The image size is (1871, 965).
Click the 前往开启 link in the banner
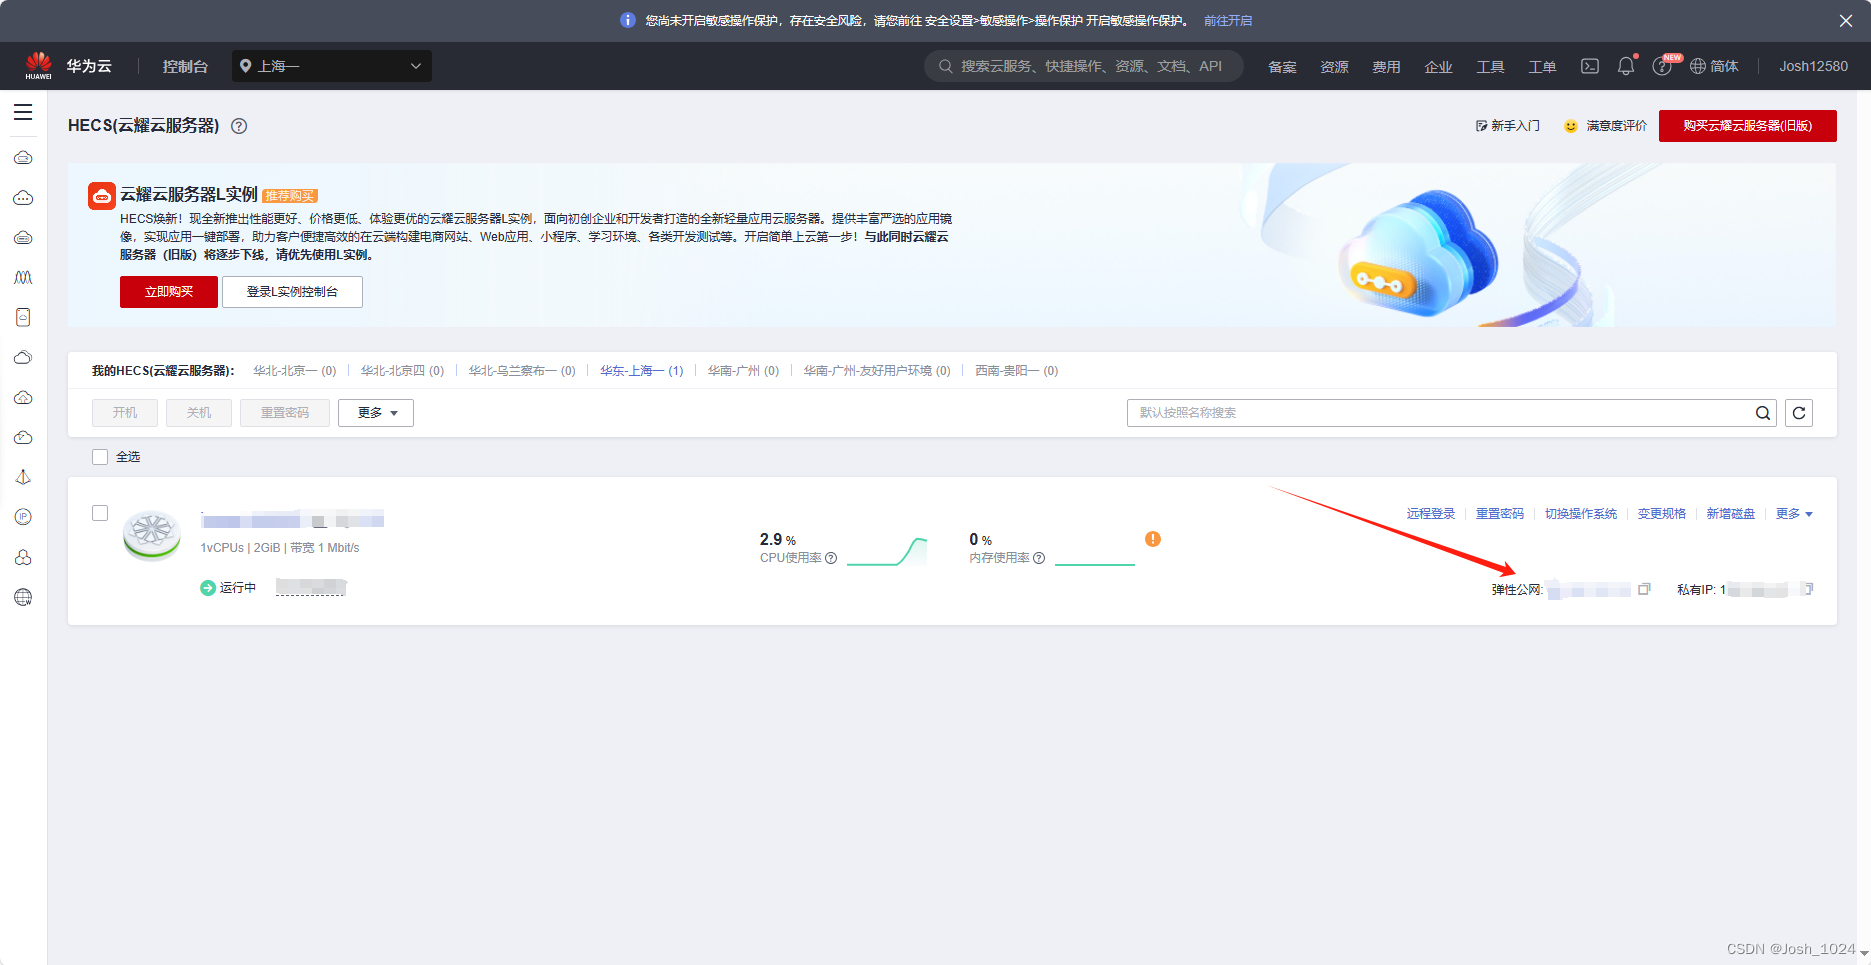point(1228,21)
